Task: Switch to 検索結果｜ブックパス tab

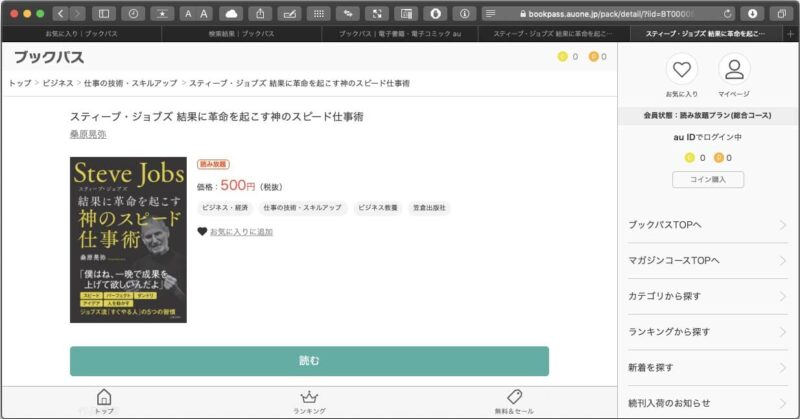Action: coord(241,34)
